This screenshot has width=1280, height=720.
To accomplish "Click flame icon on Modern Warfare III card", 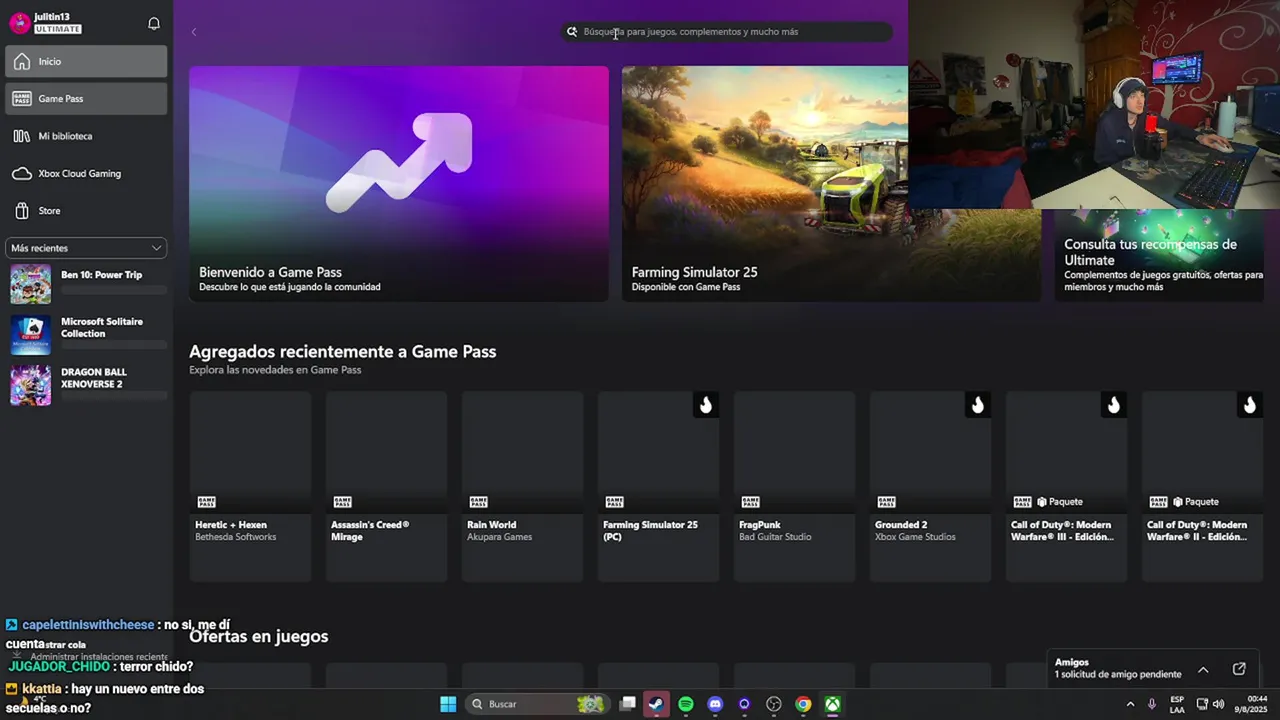I will 1114,404.
